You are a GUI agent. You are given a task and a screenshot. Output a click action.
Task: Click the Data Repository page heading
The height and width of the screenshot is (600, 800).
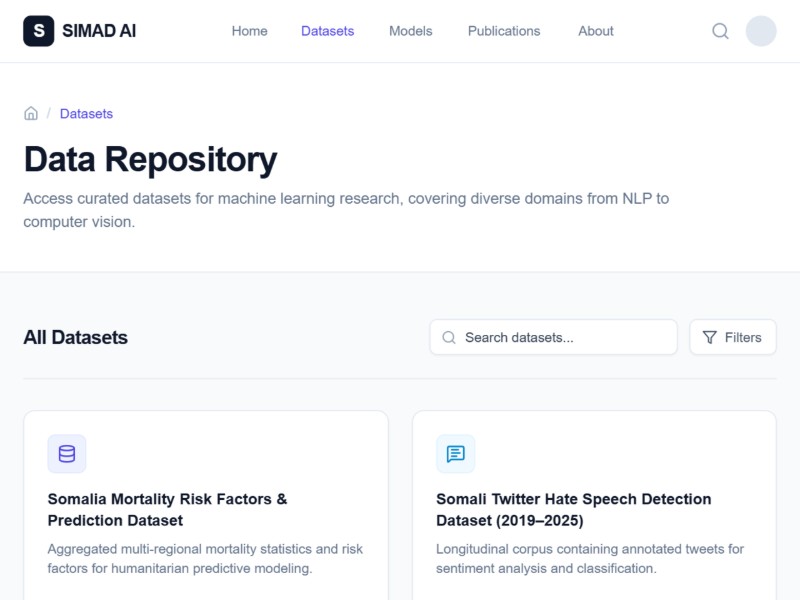[151, 160]
